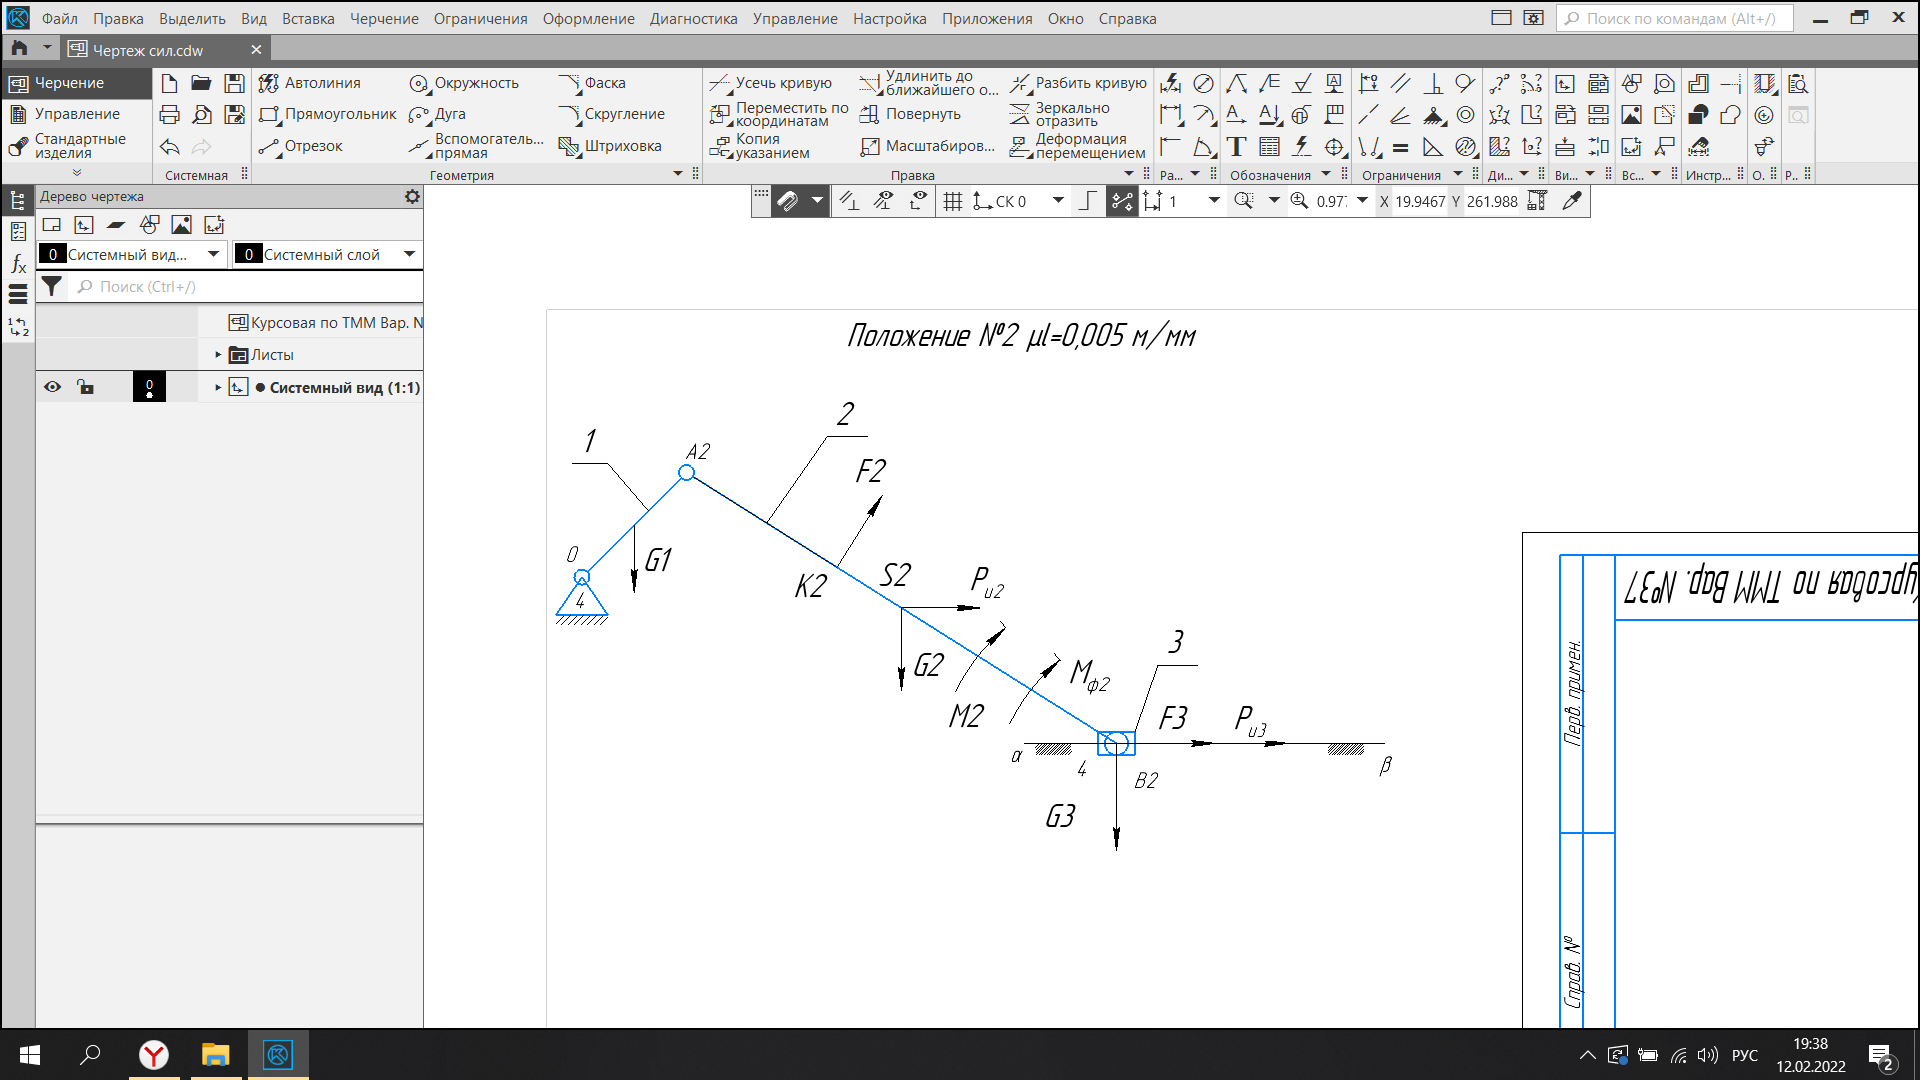Click the home screen icon
The width and height of the screenshot is (1920, 1080).
click(x=19, y=48)
